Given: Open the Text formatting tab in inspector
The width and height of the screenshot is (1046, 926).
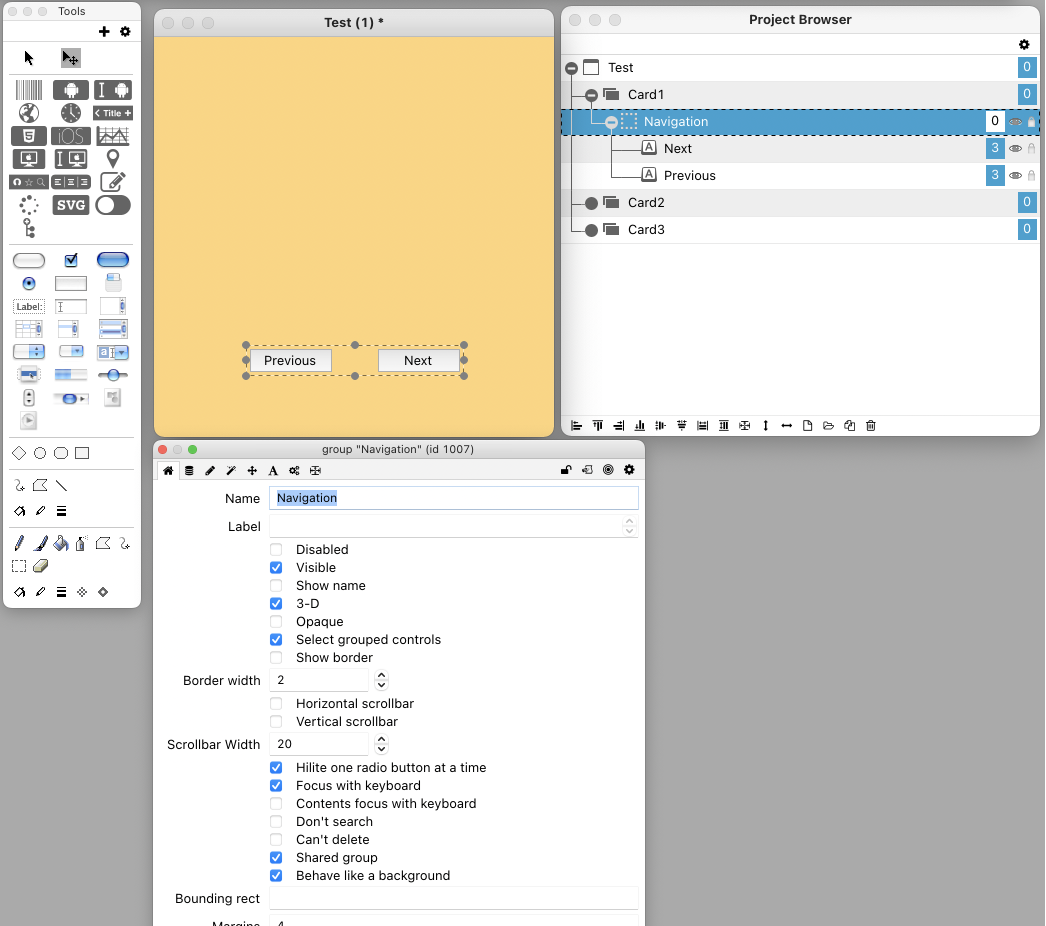Looking at the screenshot, I should click(273, 470).
